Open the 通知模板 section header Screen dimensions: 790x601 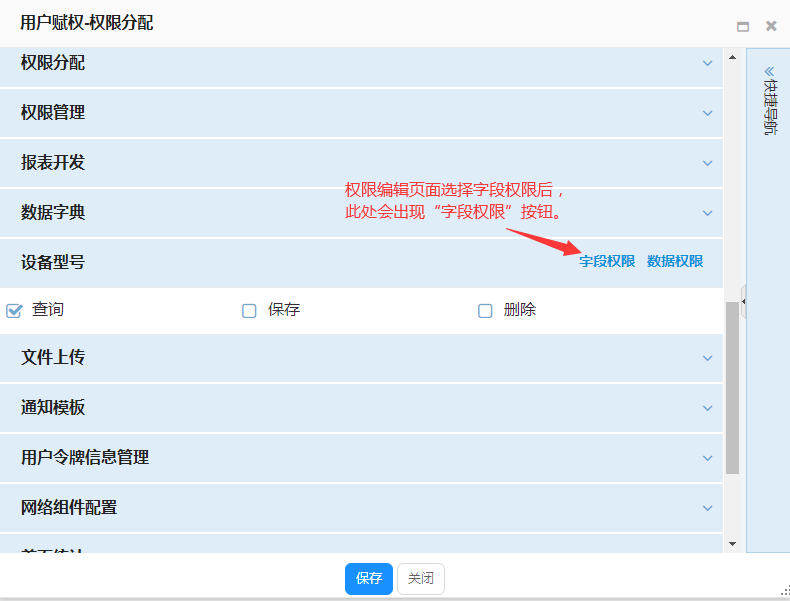(x=360, y=408)
